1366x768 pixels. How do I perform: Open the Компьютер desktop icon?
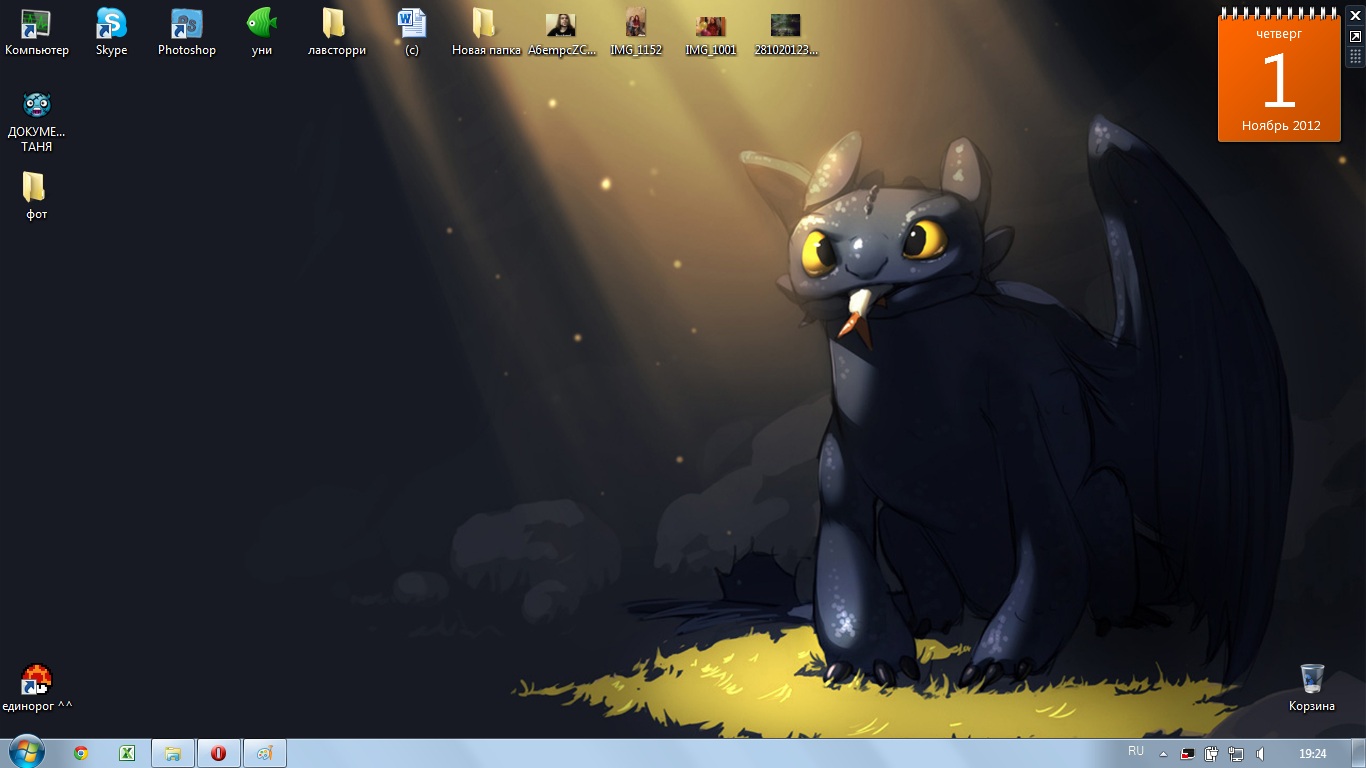pyautogui.click(x=36, y=32)
